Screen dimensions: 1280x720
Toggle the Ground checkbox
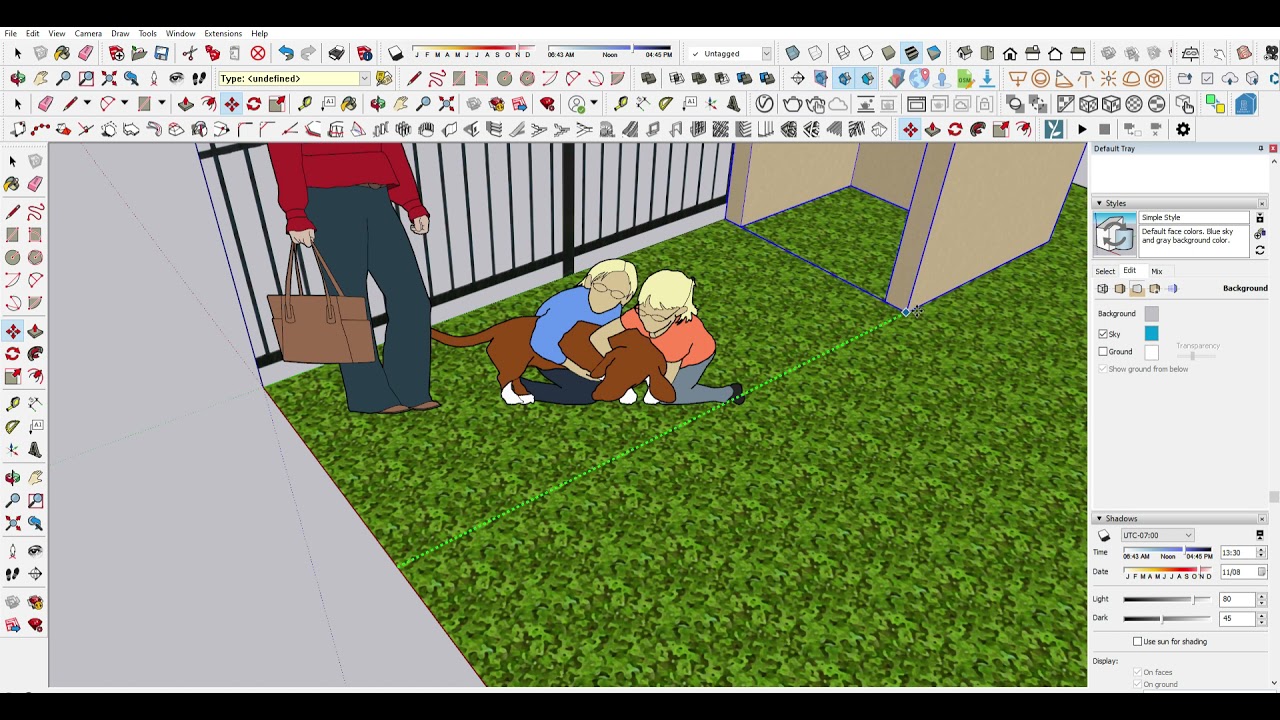tap(1103, 352)
